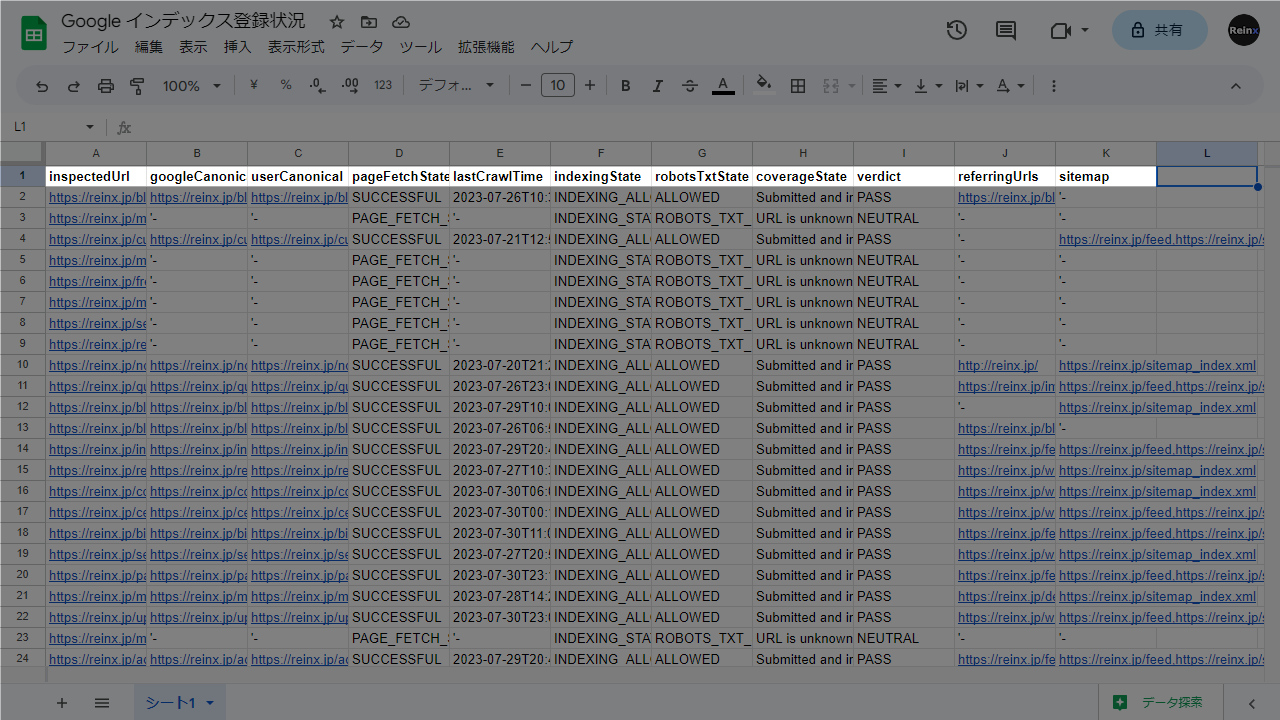The height and width of the screenshot is (720, 1280).
Task: Click the 共有 share button
Action: [x=1159, y=30]
